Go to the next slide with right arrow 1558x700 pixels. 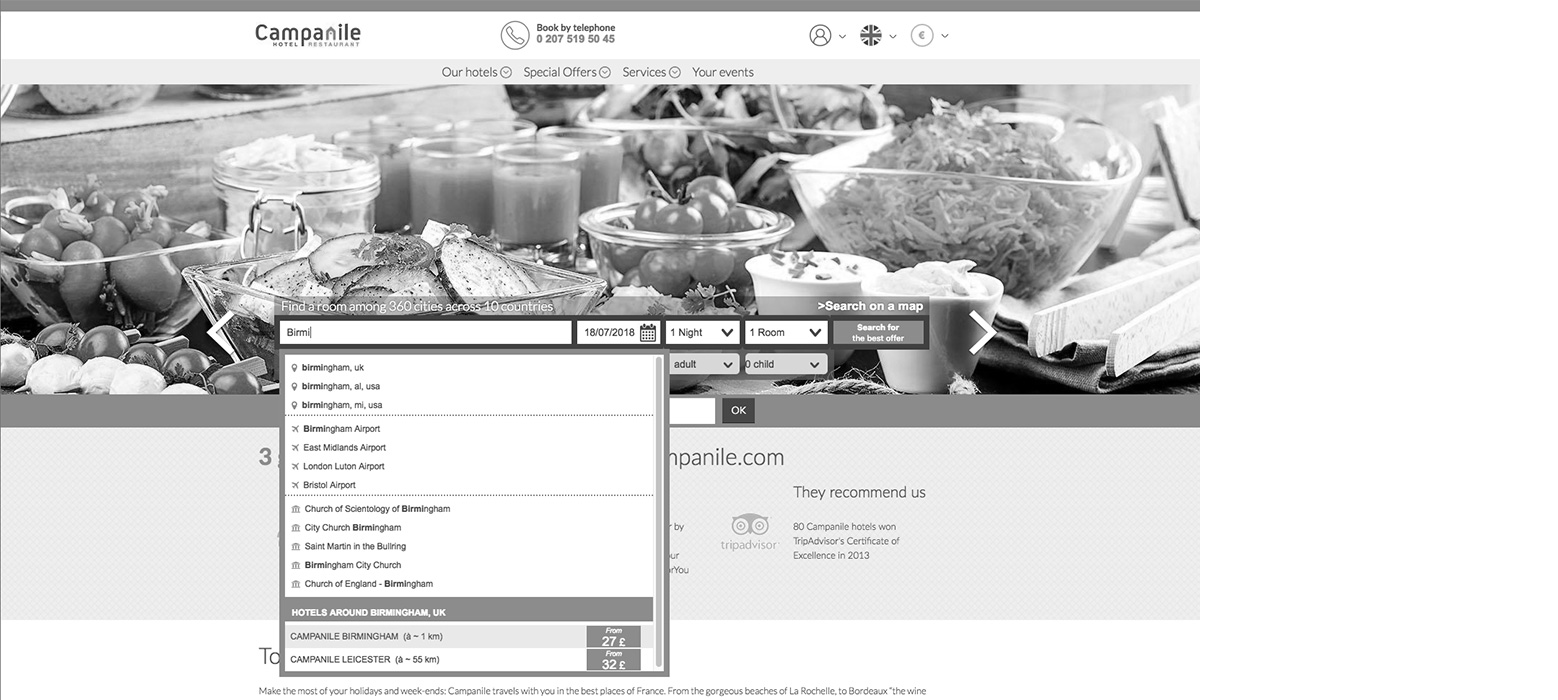[982, 332]
